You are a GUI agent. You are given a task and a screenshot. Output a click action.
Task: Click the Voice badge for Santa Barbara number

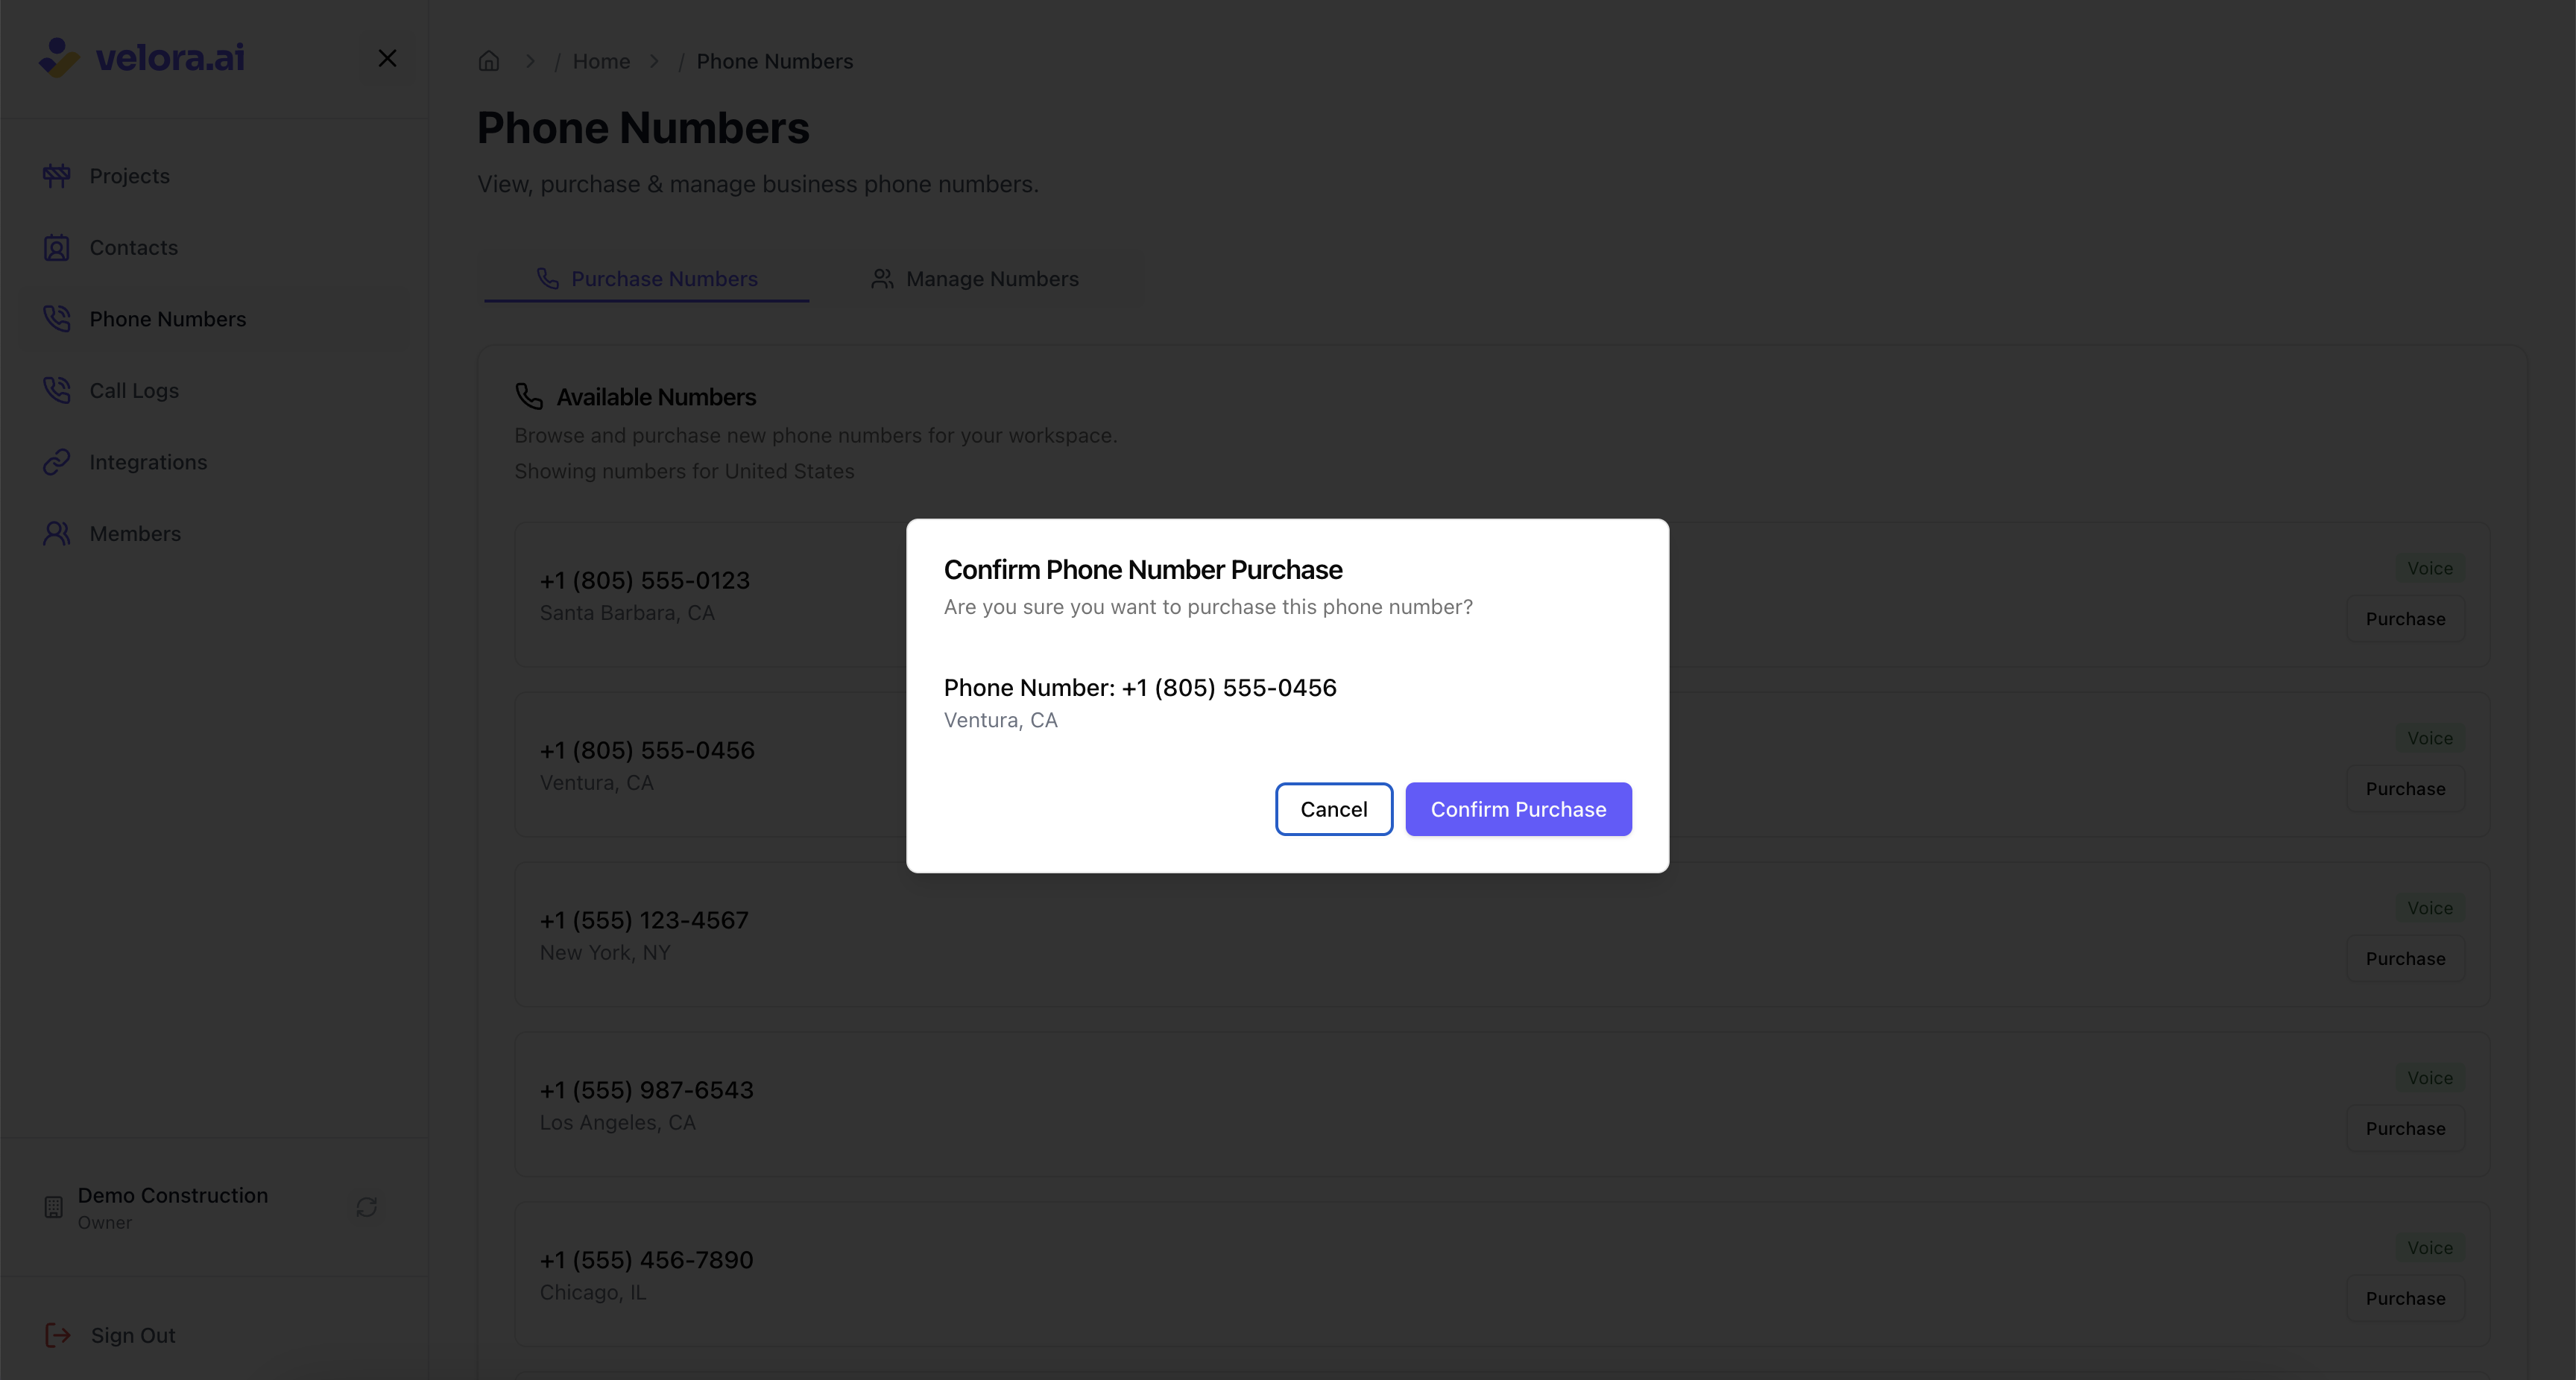tap(2430, 568)
